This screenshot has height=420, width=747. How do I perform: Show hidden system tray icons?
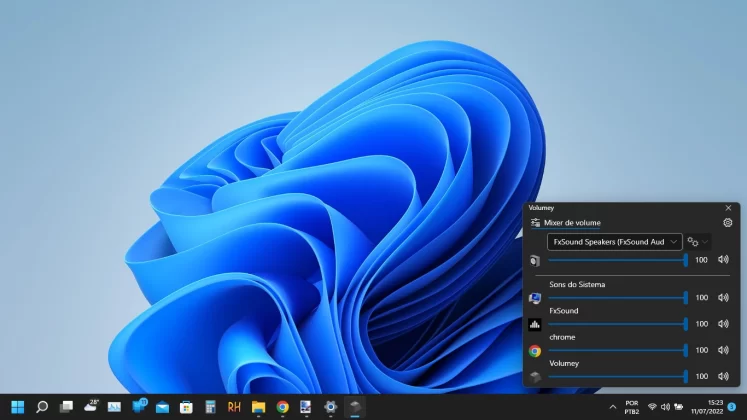tap(613, 407)
